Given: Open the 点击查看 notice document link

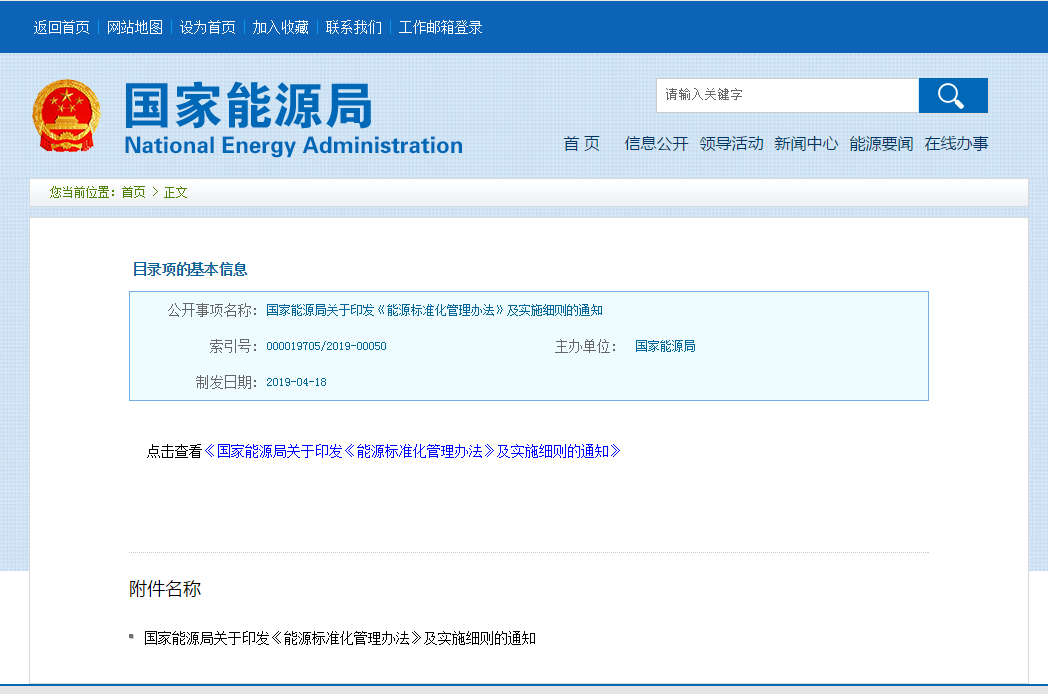Looking at the screenshot, I should [x=412, y=451].
